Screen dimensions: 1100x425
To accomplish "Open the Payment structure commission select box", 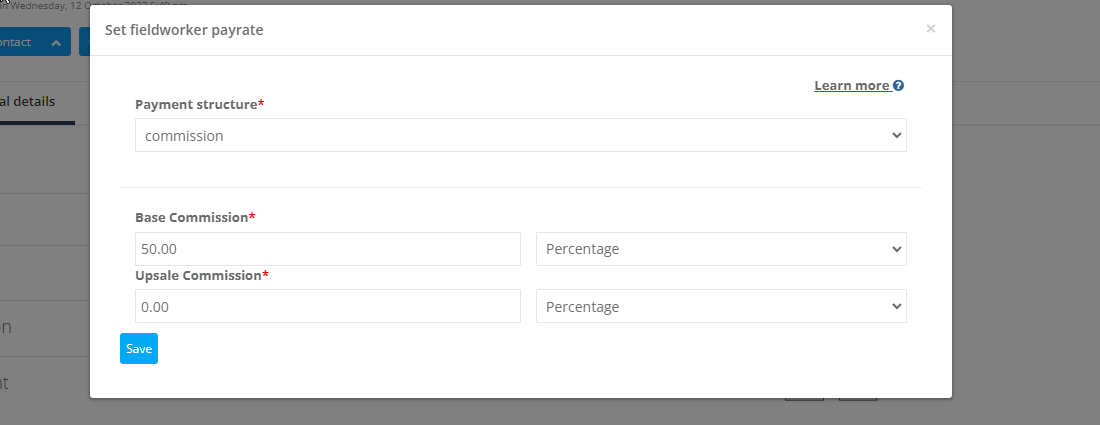I will pyautogui.click(x=521, y=135).
